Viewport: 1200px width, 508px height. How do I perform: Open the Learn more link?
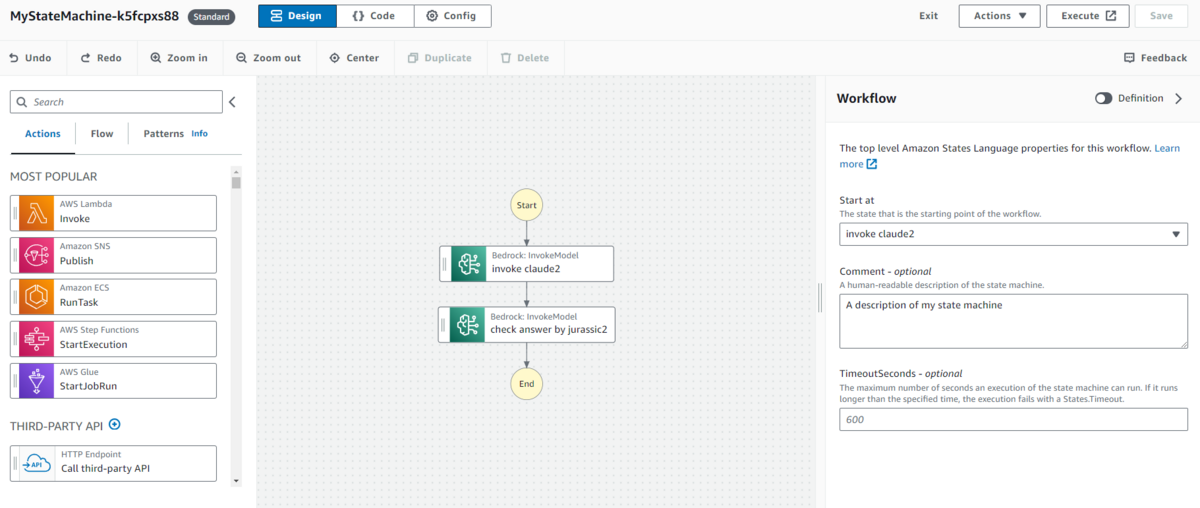pos(858,164)
